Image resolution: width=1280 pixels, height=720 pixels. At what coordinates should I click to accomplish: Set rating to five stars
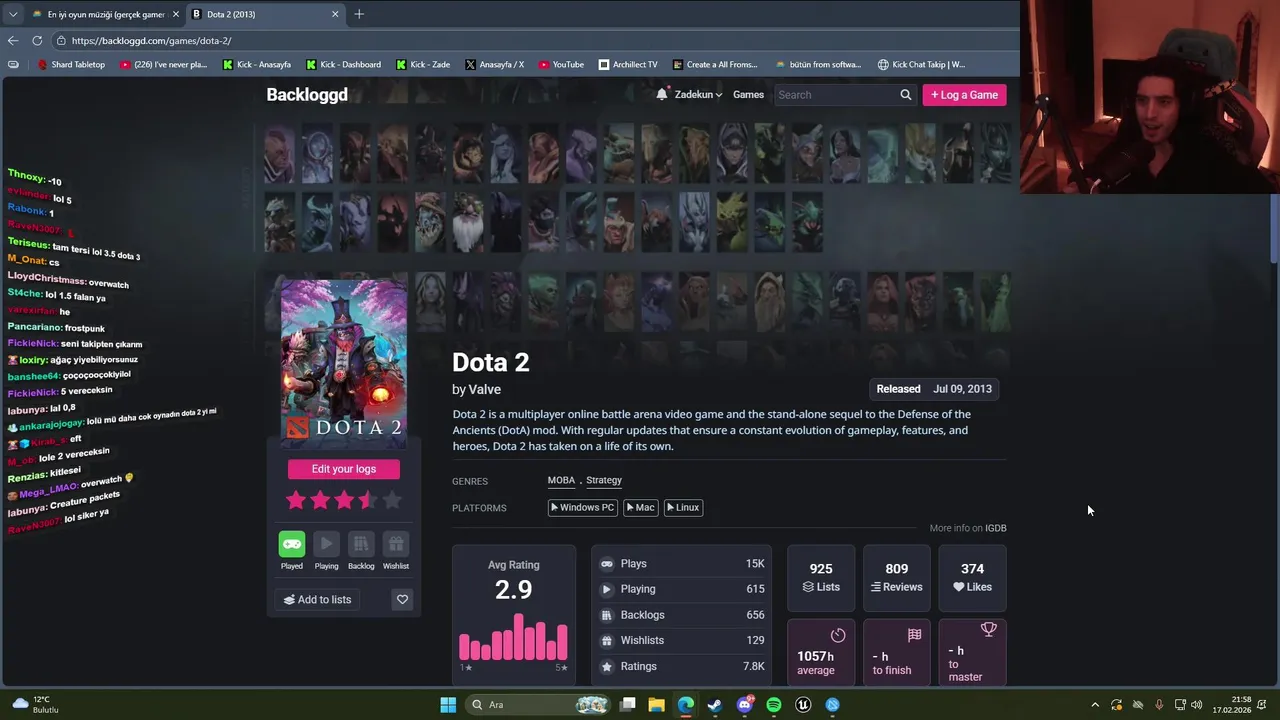tap(392, 500)
